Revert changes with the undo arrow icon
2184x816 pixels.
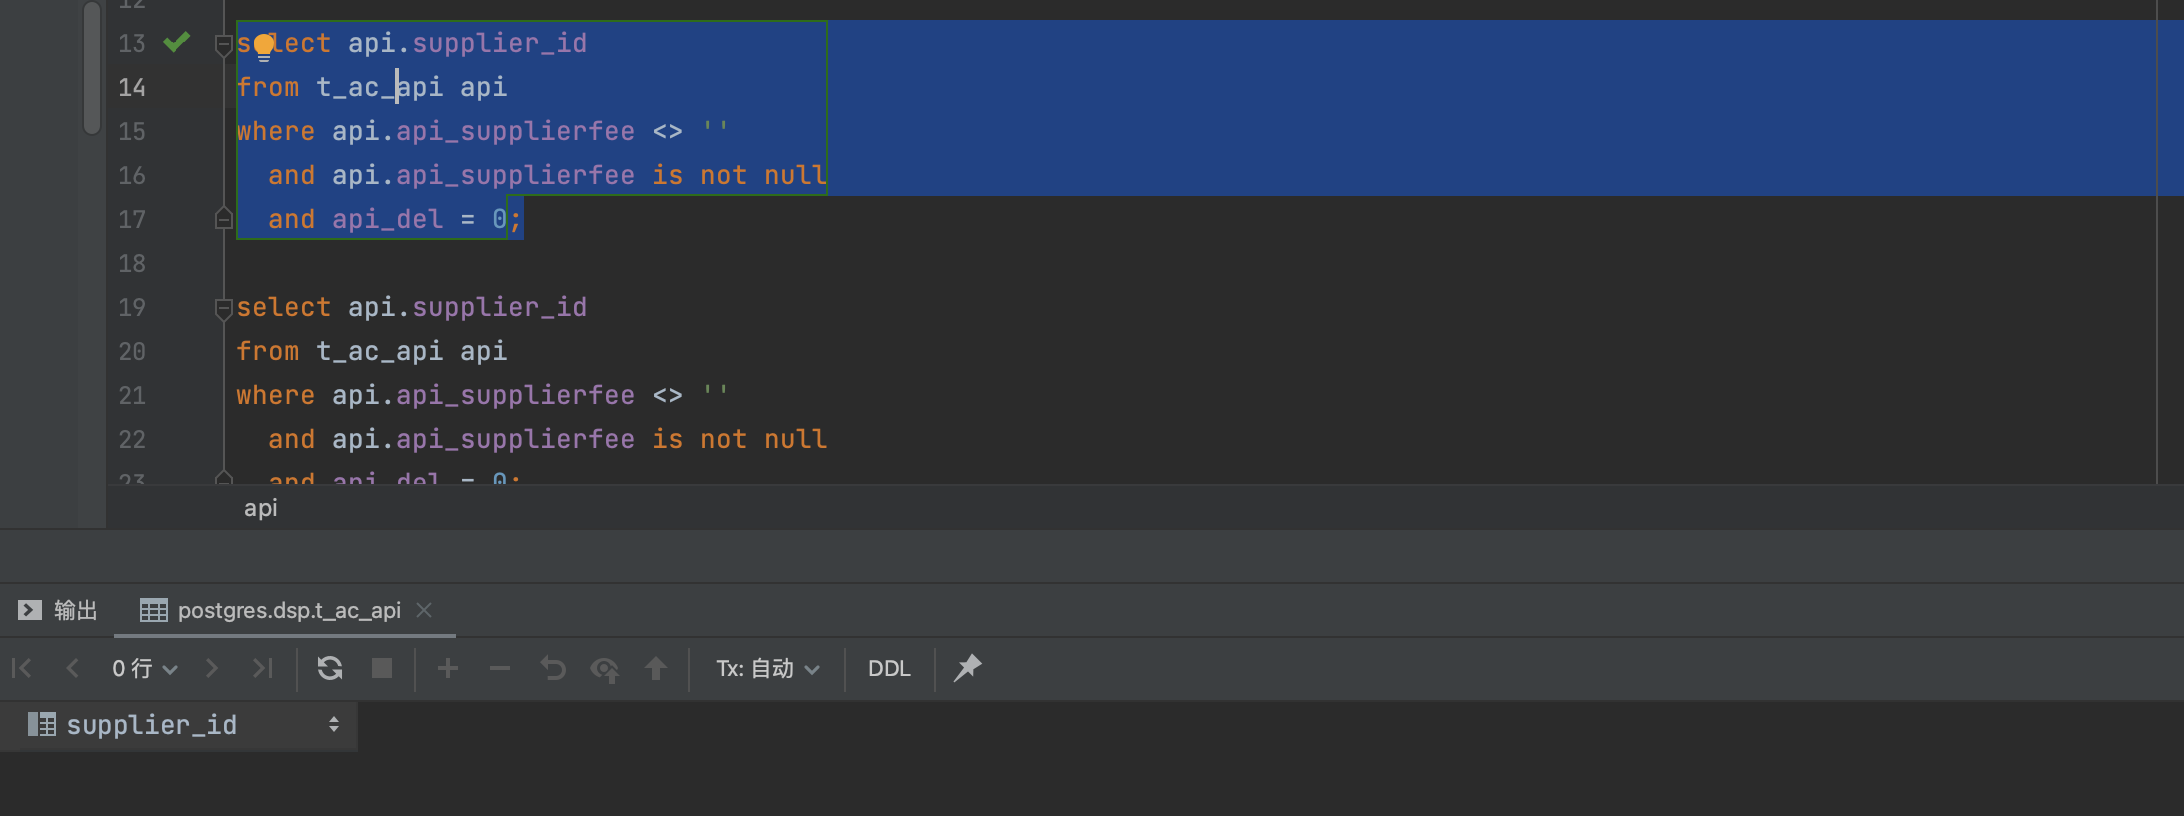[x=552, y=668]
